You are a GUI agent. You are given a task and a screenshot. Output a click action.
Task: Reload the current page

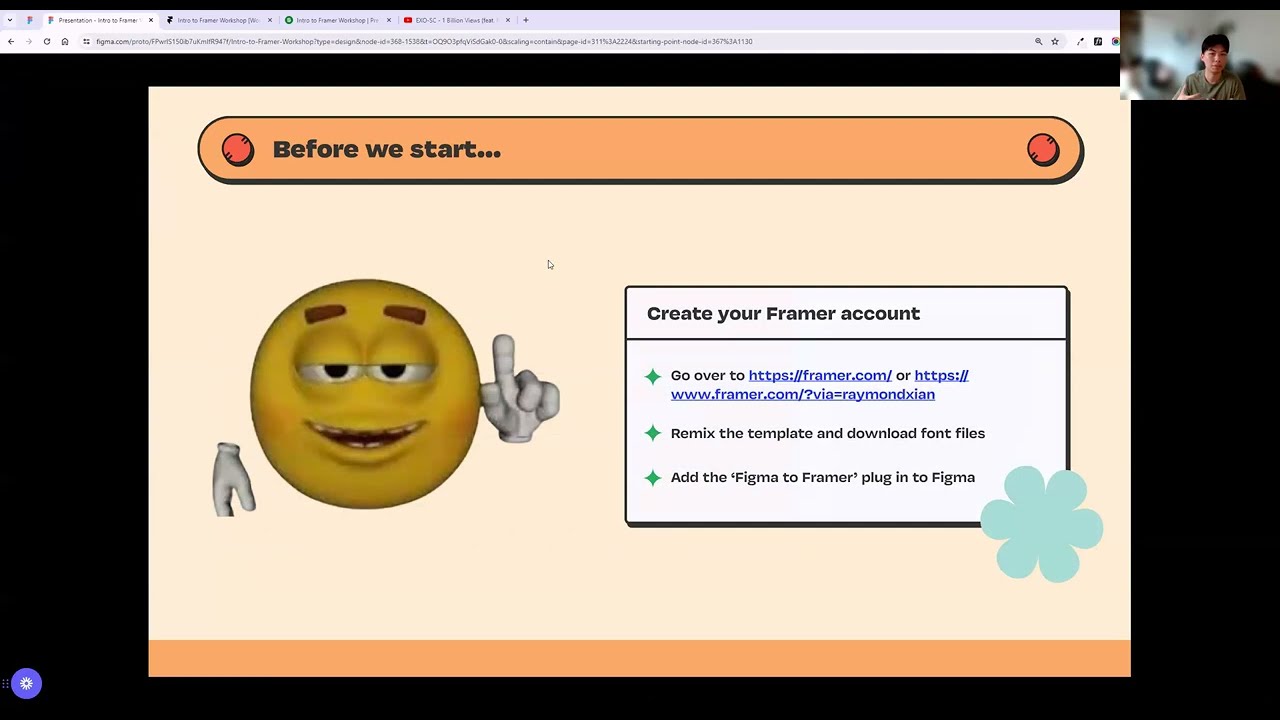click(x=46, y=41)
